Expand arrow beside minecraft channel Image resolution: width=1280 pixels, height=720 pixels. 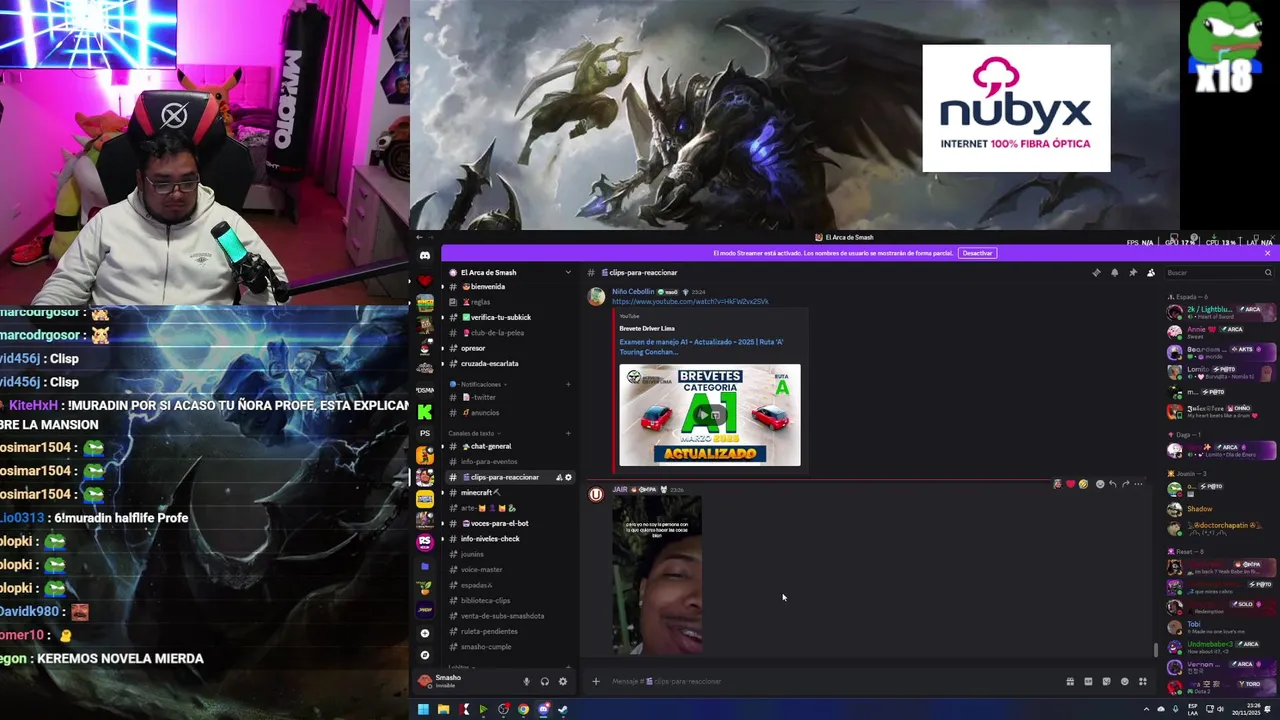(x=443, y=492)
